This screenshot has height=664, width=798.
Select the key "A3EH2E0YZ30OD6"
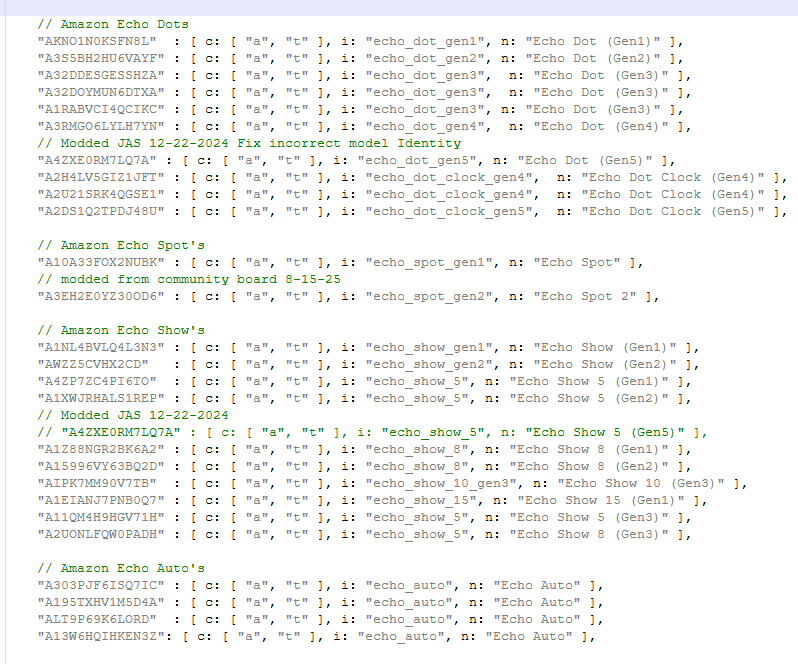pyautogui.click(x=101, y=296)
